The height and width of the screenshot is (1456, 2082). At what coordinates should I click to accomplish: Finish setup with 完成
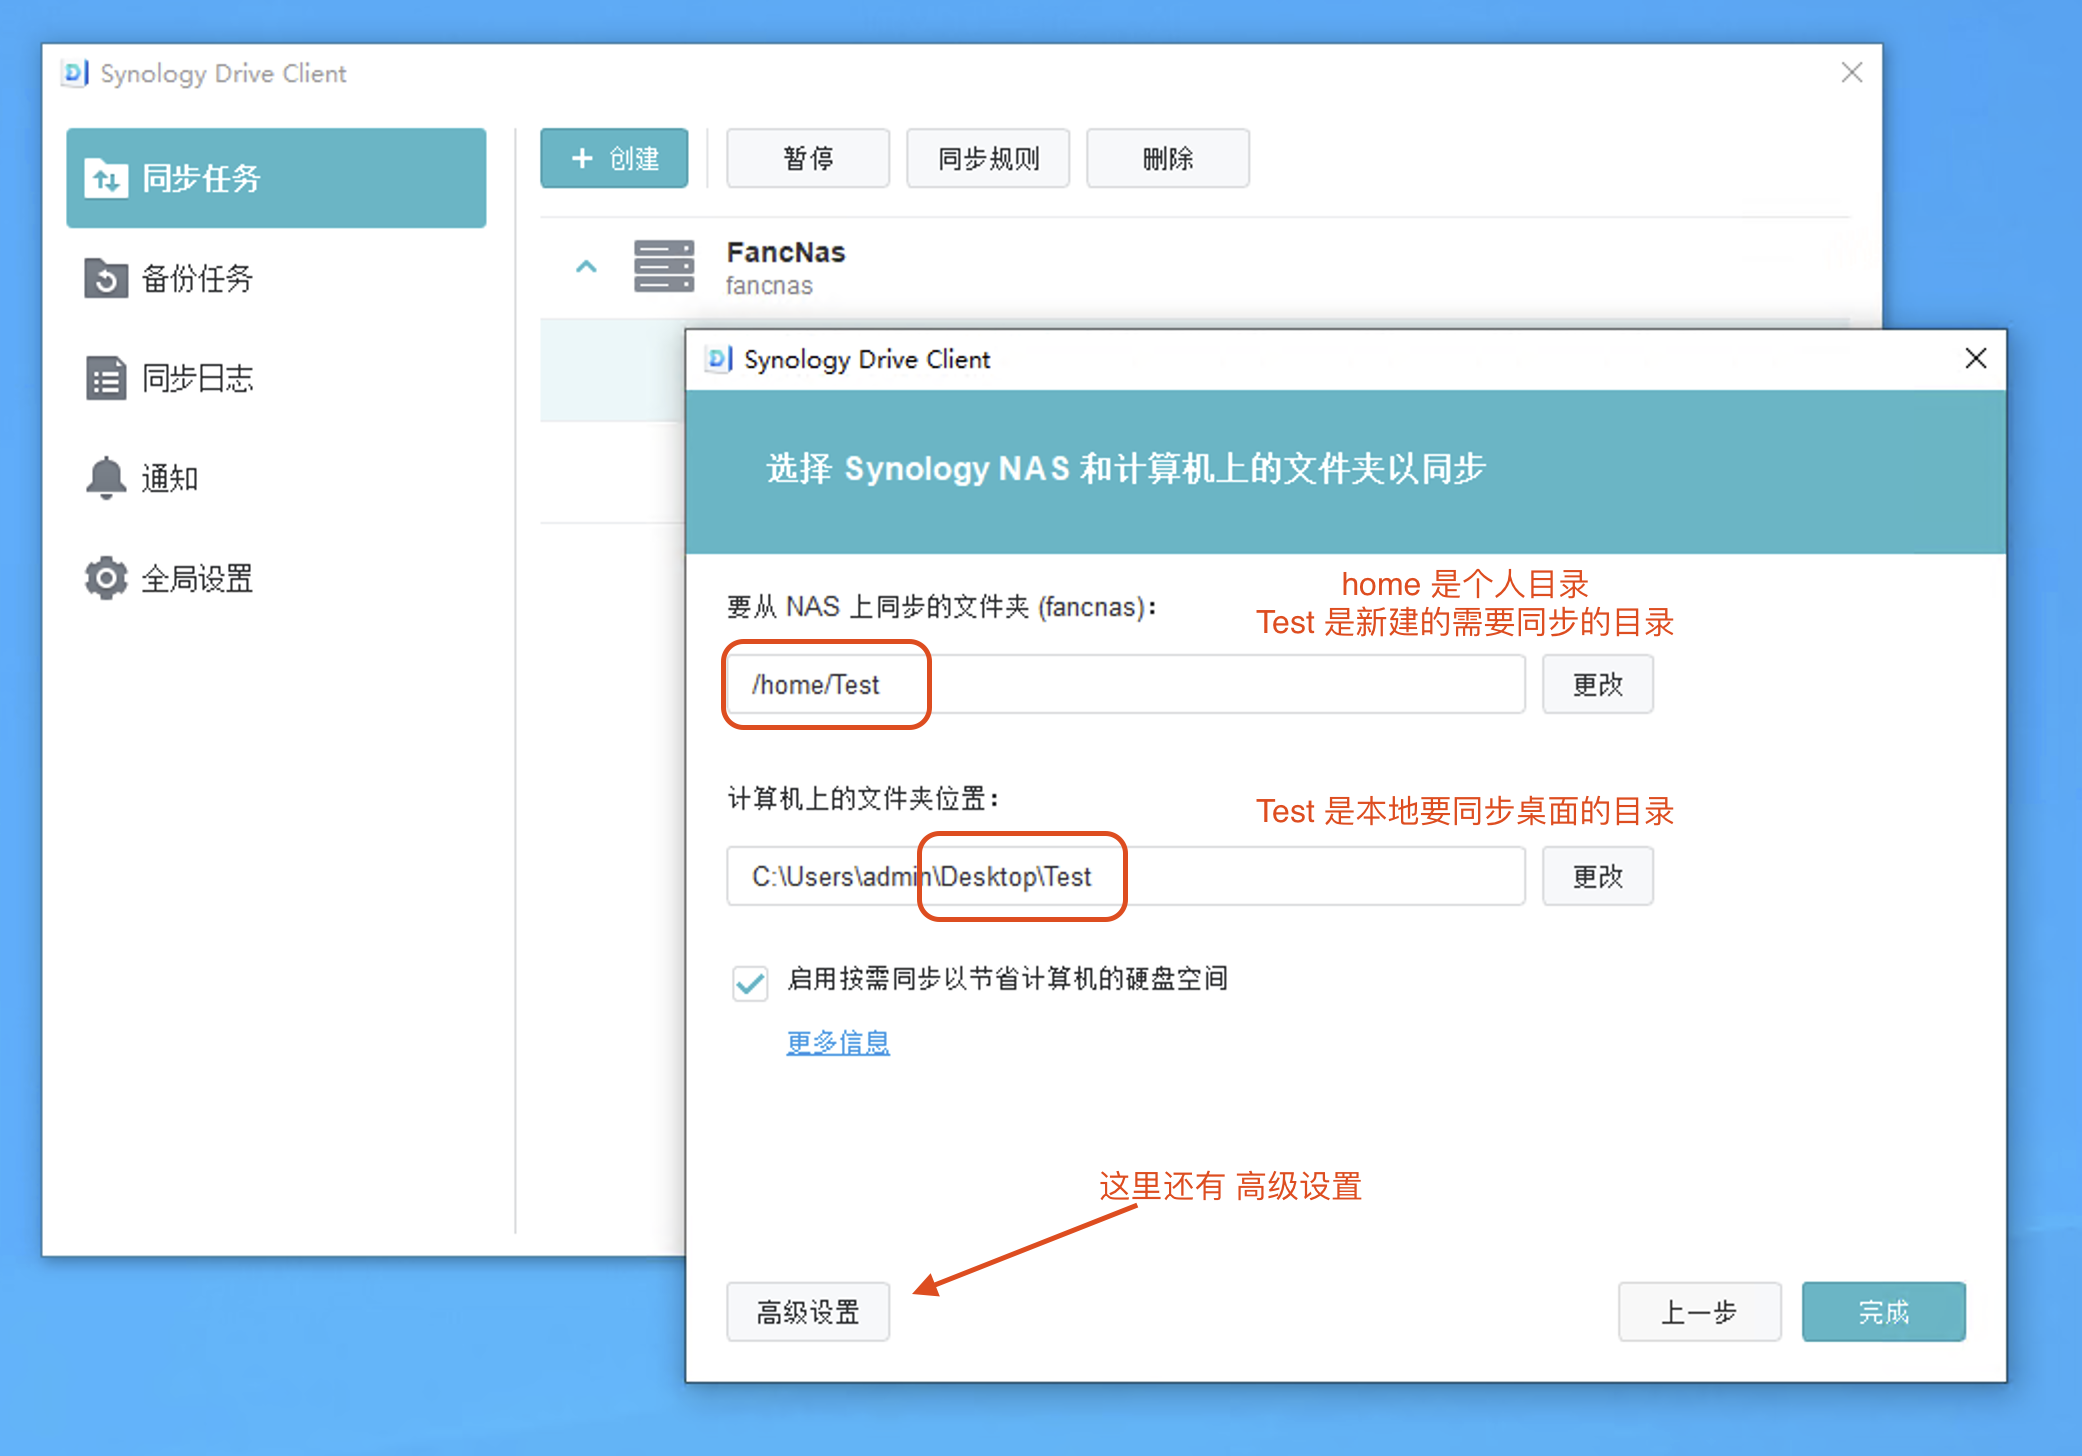[x=1884, y=1312]
